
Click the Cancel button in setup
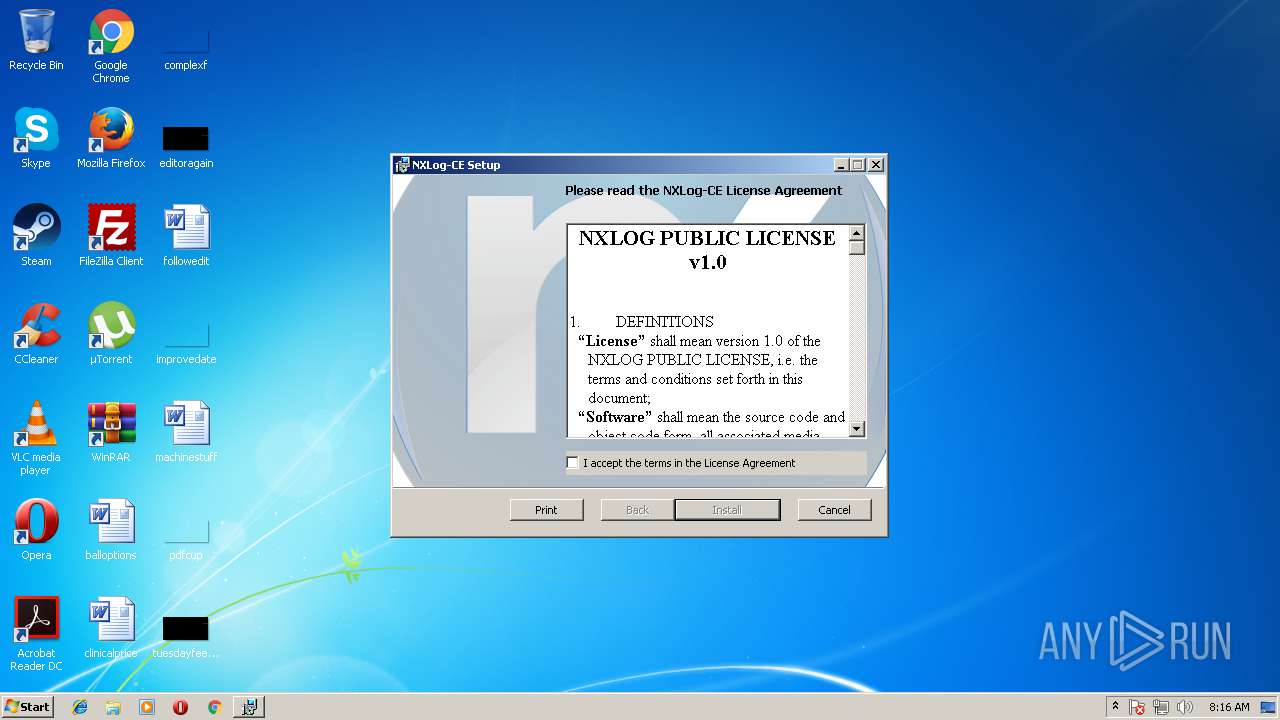click(834, 510)
